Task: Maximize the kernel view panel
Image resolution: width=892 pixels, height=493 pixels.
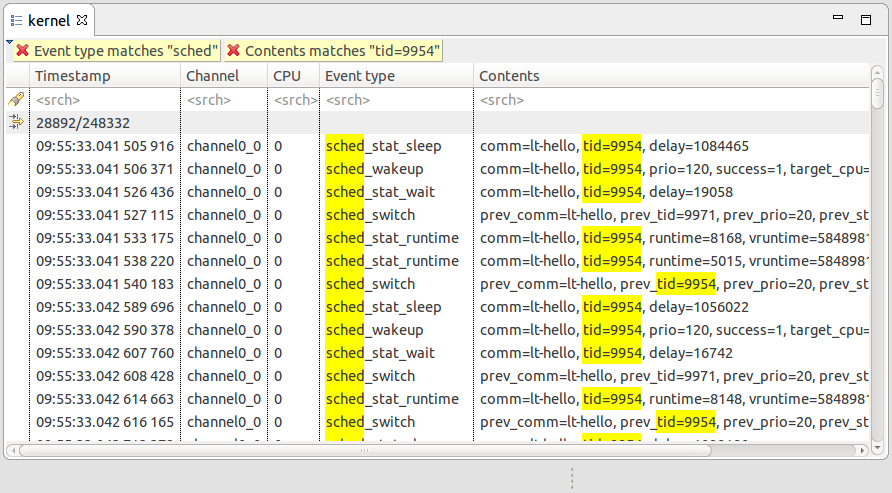Action: click(x=865, y=19)
